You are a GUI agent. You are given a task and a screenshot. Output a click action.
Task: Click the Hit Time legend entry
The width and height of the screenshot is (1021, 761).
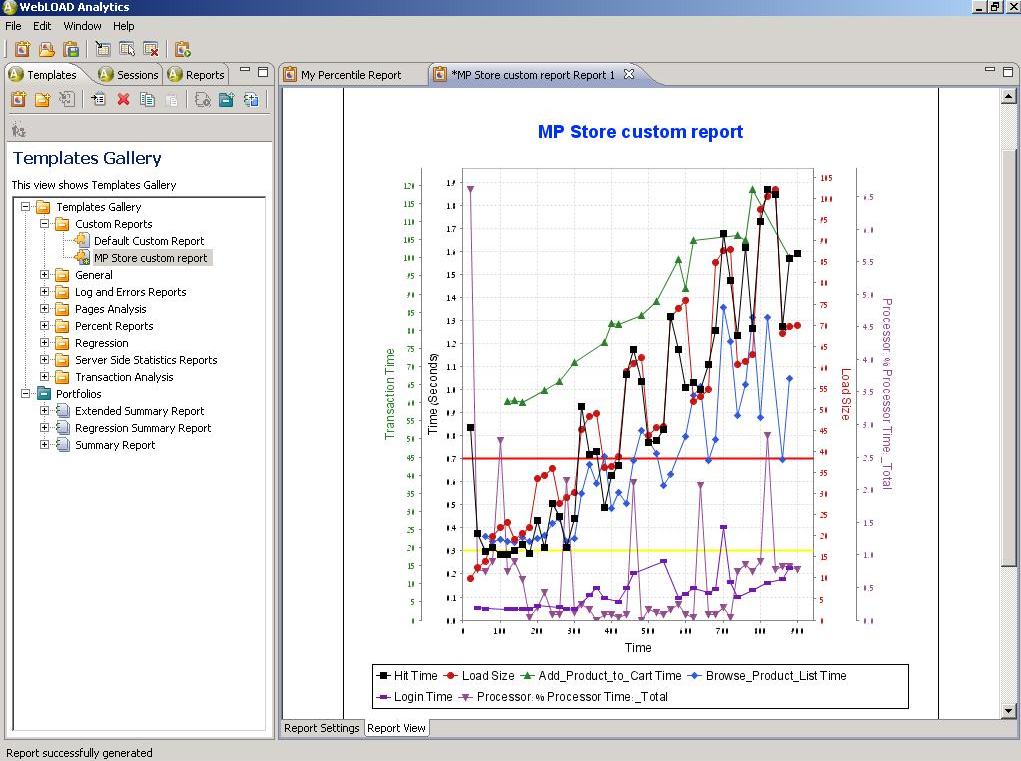pos(408,676)
